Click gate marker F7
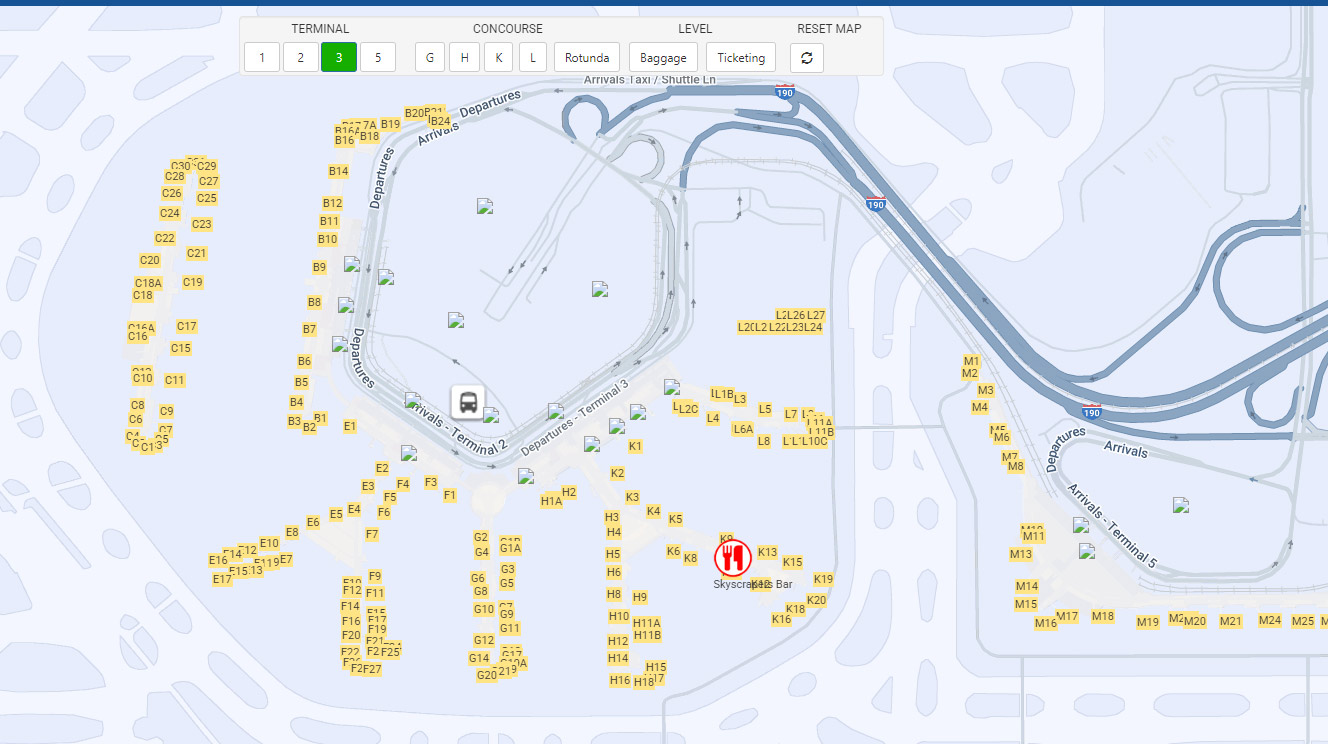Image resolution: width=1328 pixels, height=744 pixels. pos(372,534)
